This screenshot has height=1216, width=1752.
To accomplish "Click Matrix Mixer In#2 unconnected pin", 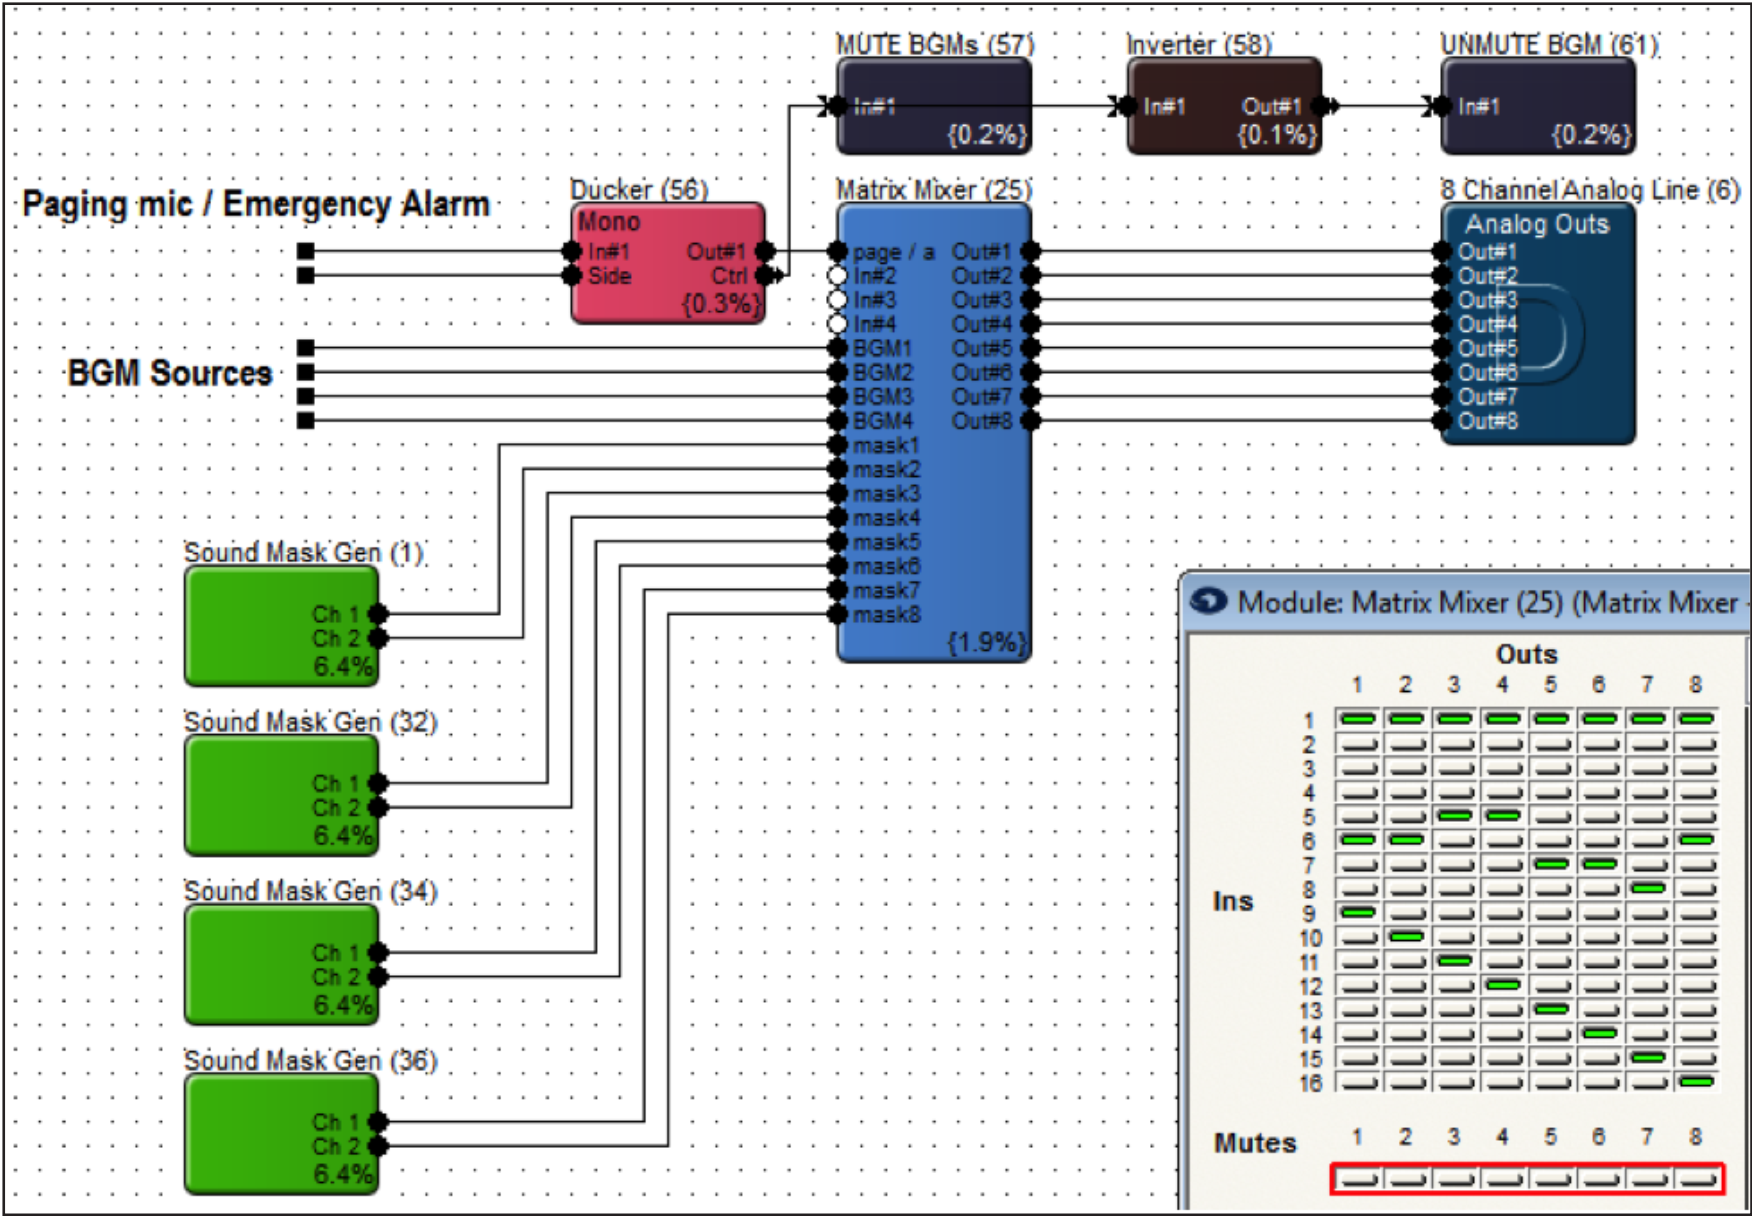I will coord(838,275).
